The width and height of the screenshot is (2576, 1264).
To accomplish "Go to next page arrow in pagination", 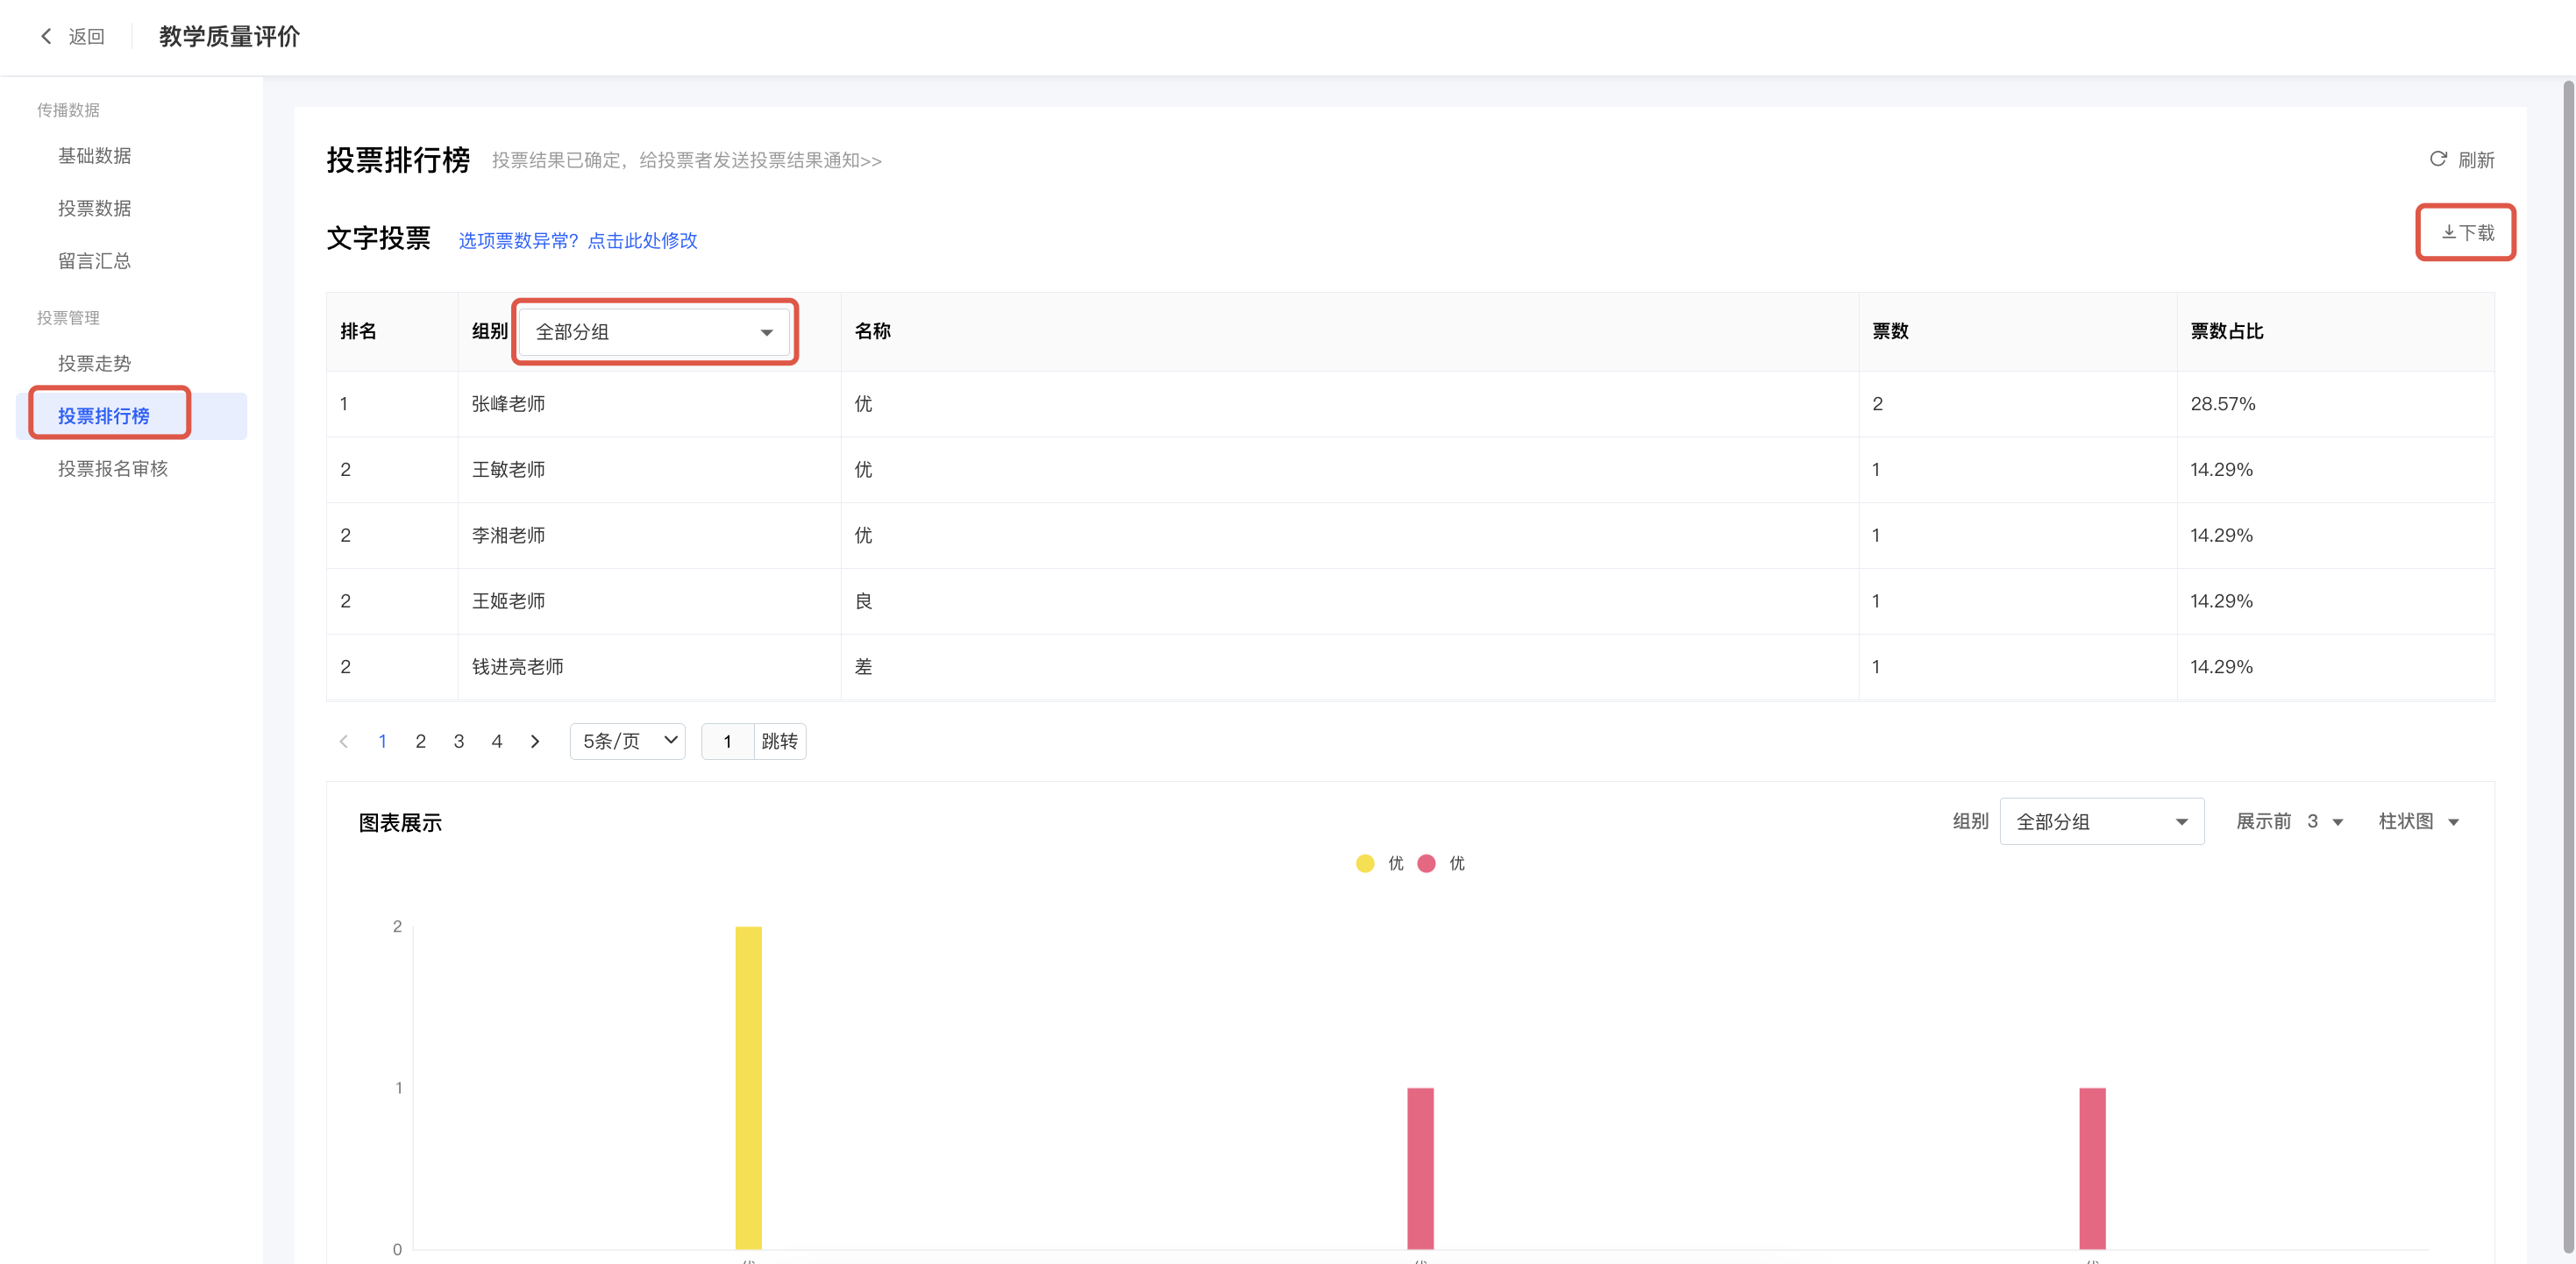I will coord(535,741).
